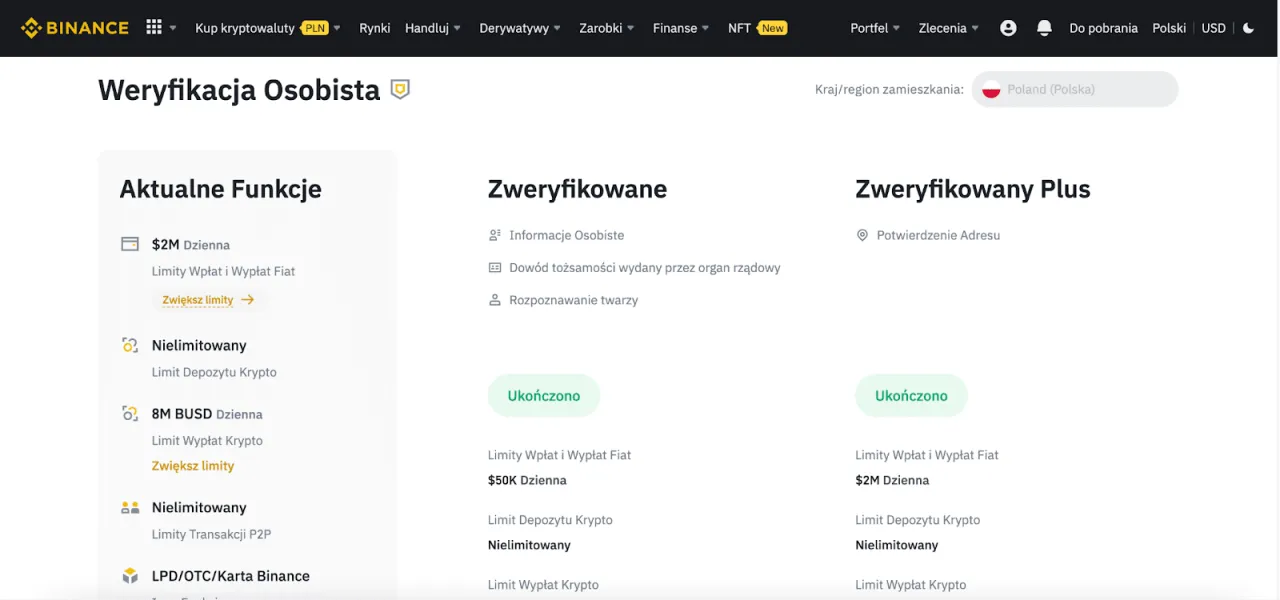Click the Informacje Osobiste text
This screenshot has width=1280, height=600.
(567, 235)
